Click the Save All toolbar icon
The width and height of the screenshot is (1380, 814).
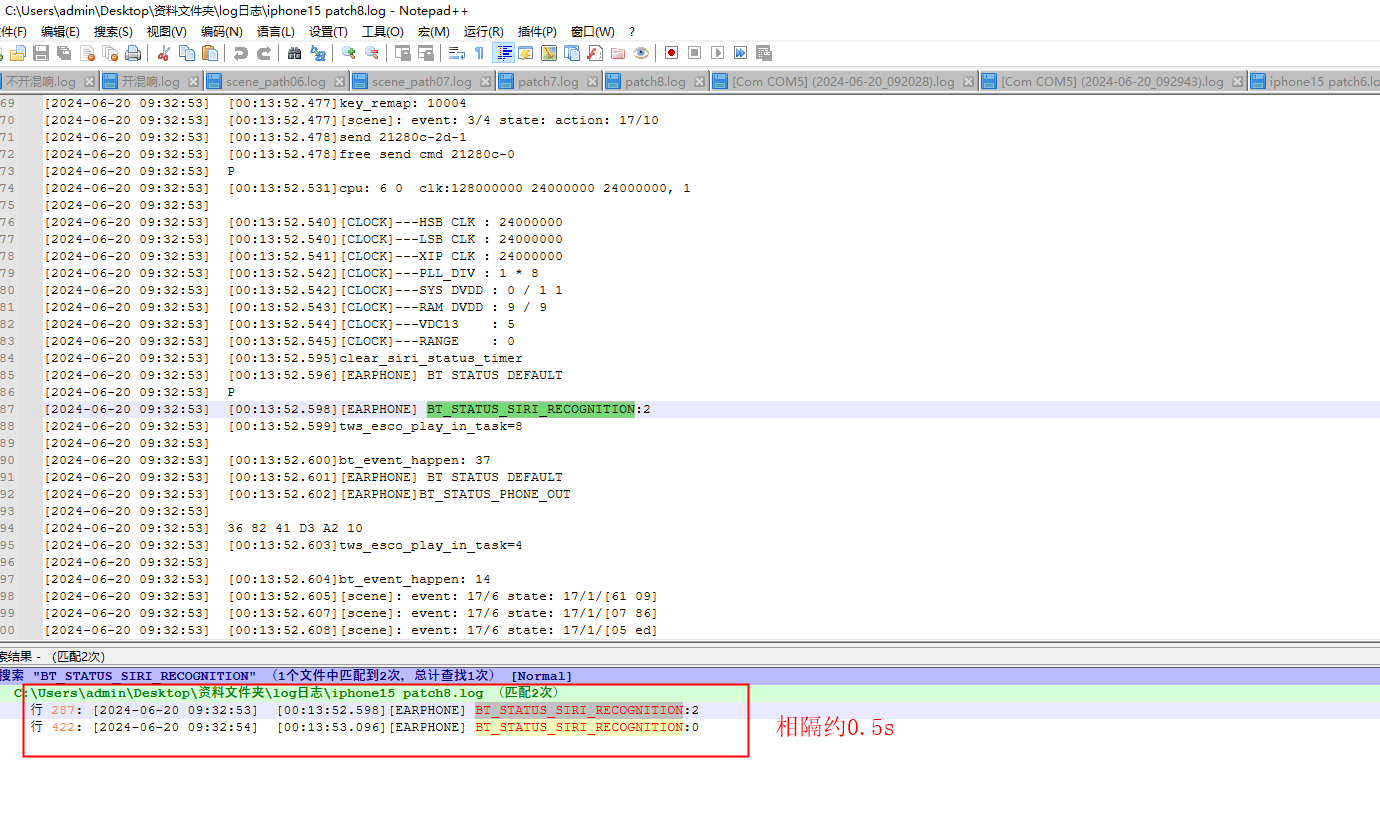64,53
